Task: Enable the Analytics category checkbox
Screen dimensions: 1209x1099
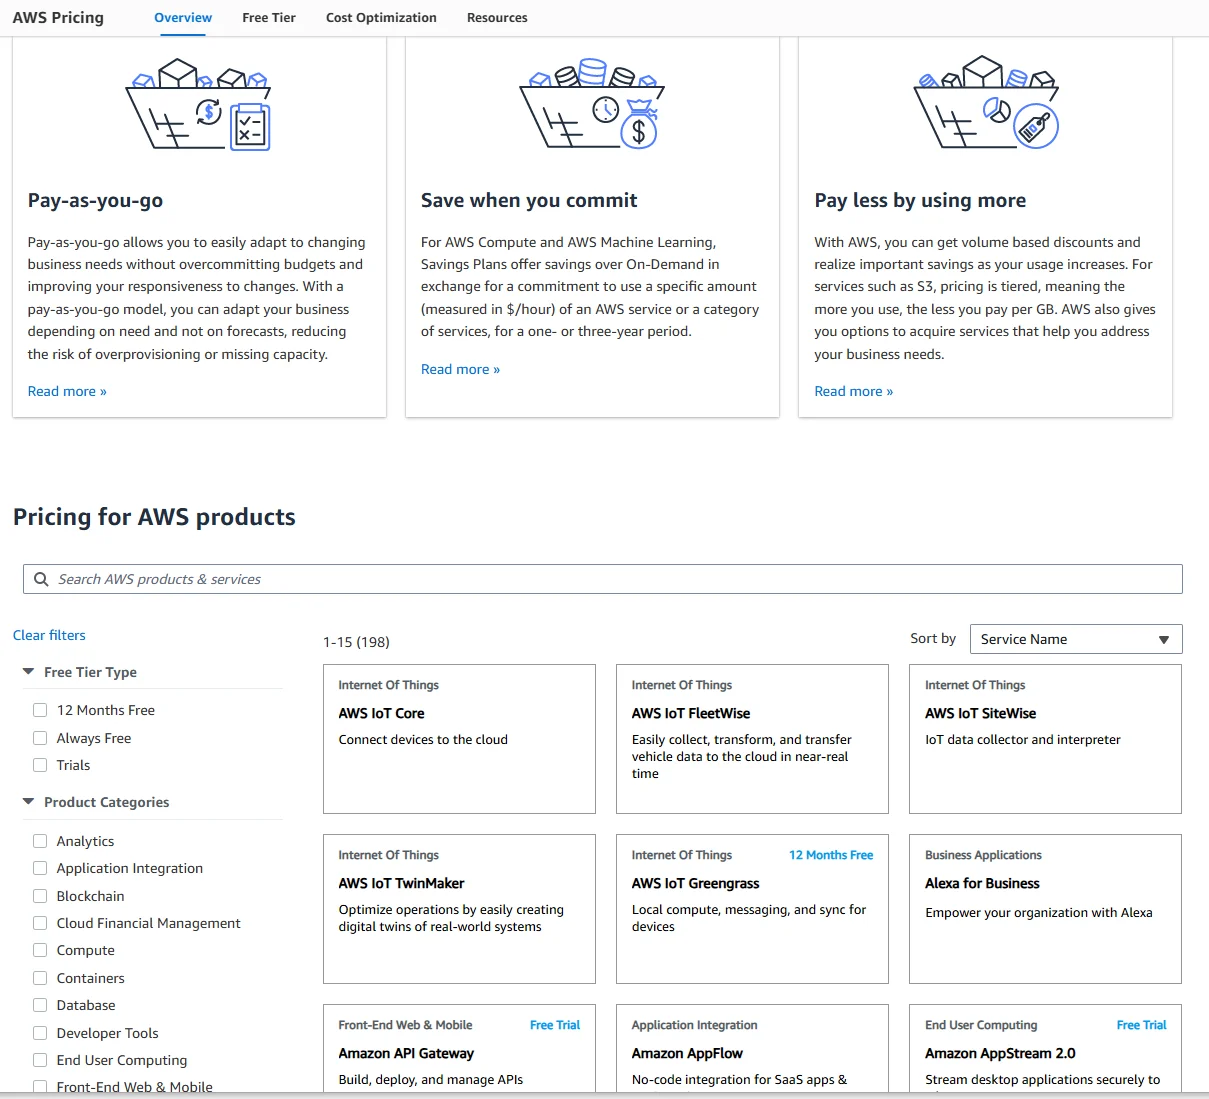Action: coord(40,841)
